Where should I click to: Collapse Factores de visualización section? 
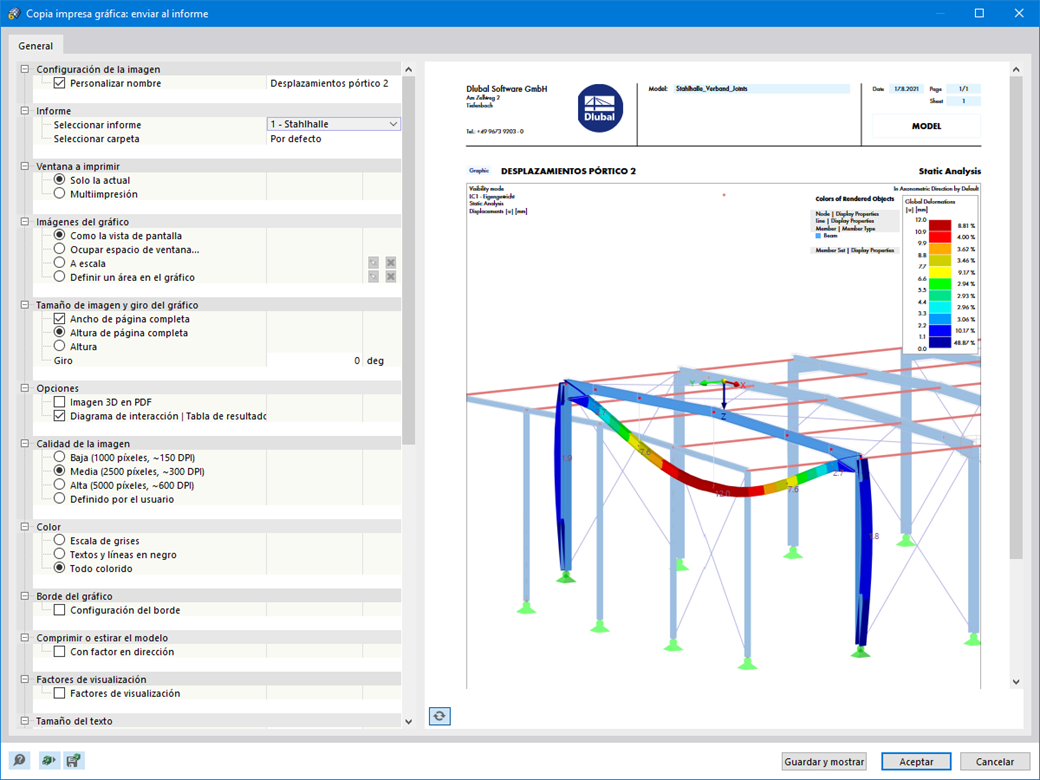(25, 679)
